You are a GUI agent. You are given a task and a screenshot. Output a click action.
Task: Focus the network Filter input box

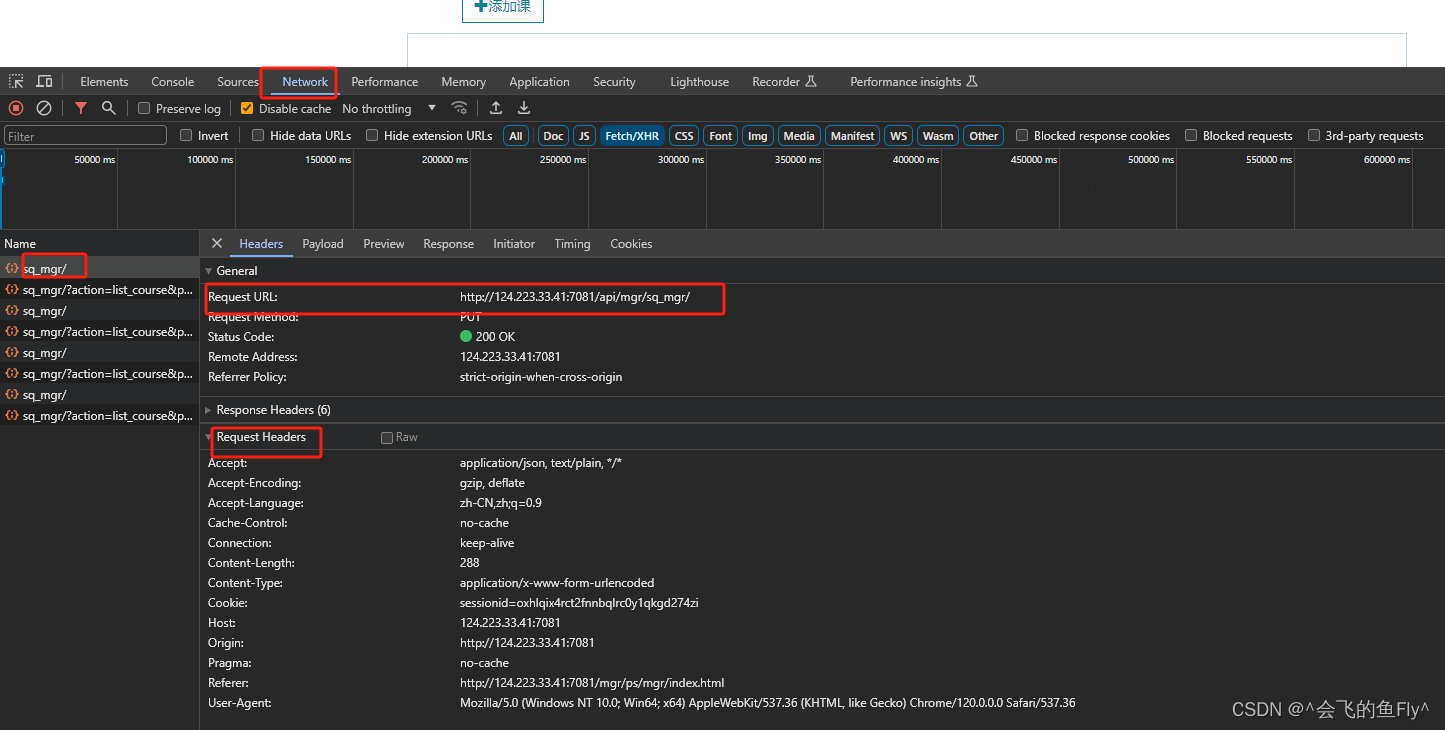pos(85,136)
